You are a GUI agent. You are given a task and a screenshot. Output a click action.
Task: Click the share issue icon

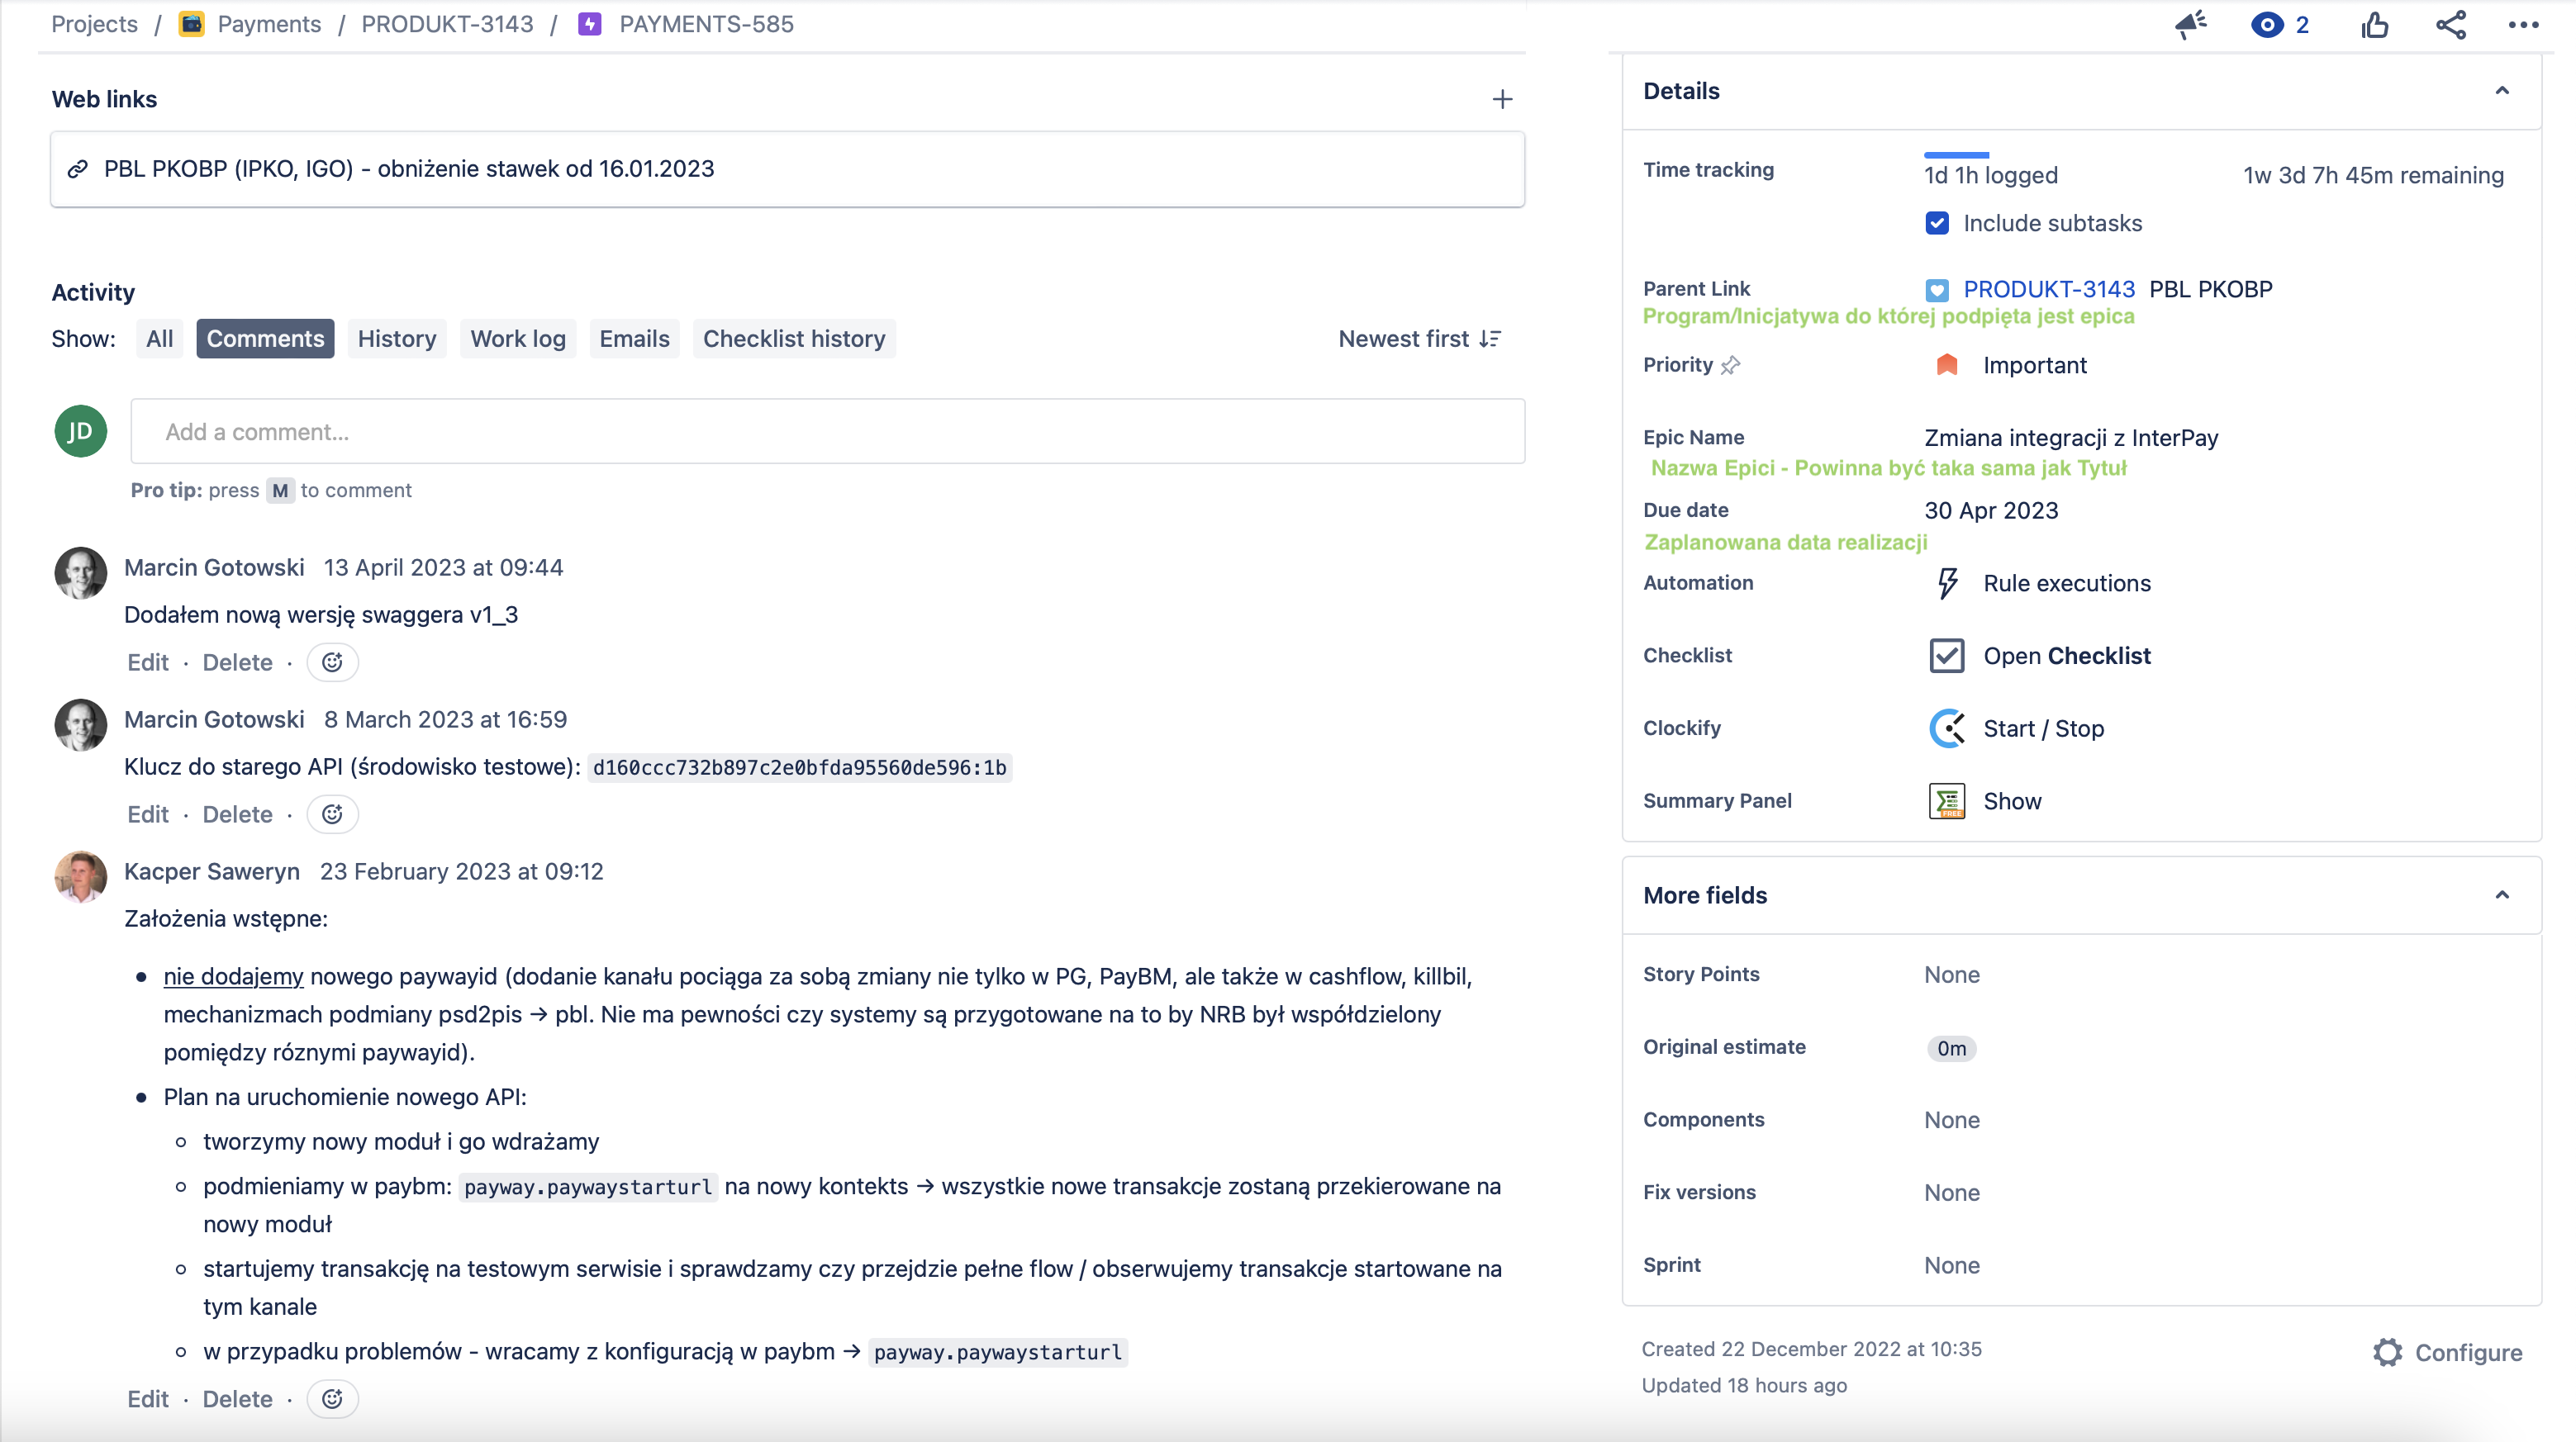(2450, 24)
